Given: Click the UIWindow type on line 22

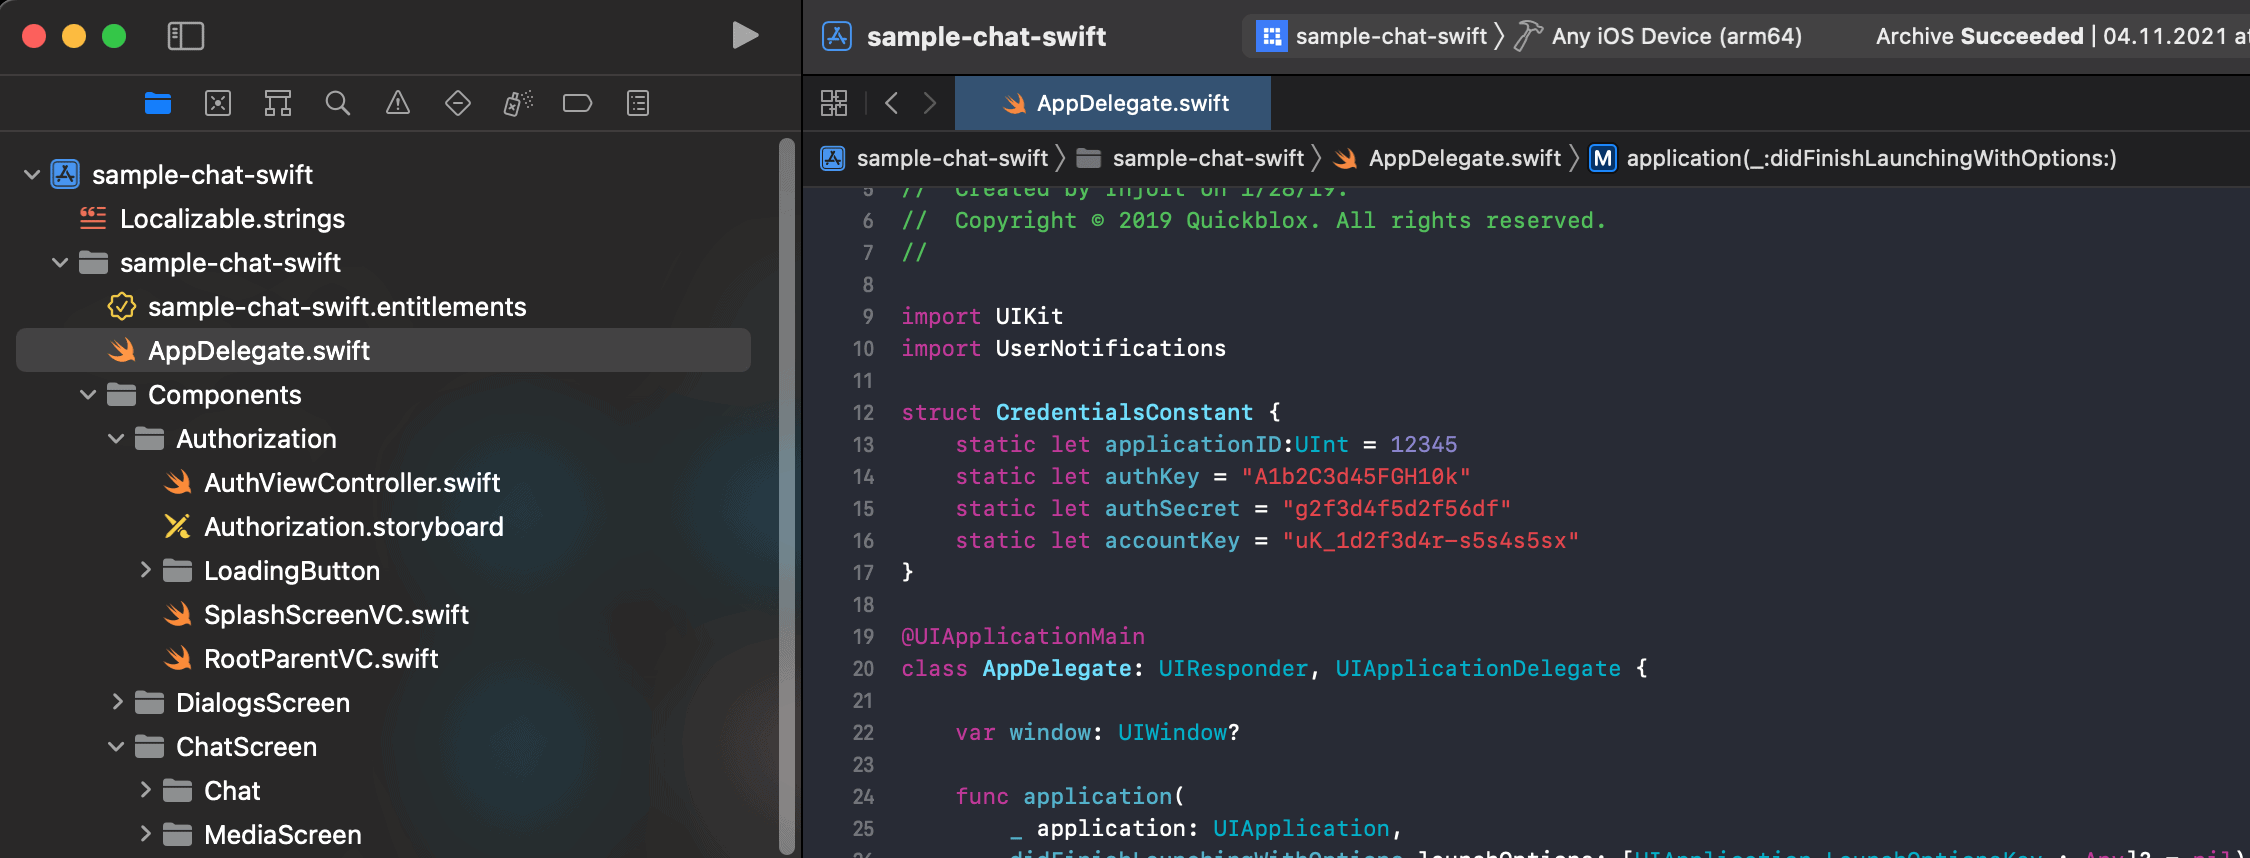Looking at the screenshot, I should tap(1172, 732).
